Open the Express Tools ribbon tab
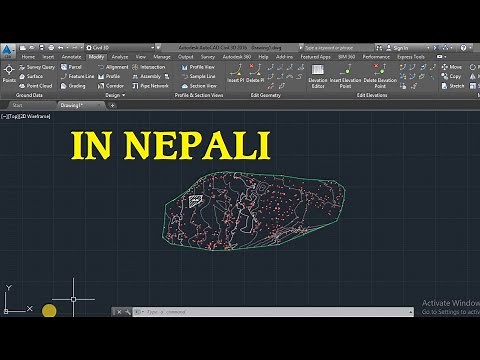The image size is (480, 360). pyautogui.click(x=411, y=57)
